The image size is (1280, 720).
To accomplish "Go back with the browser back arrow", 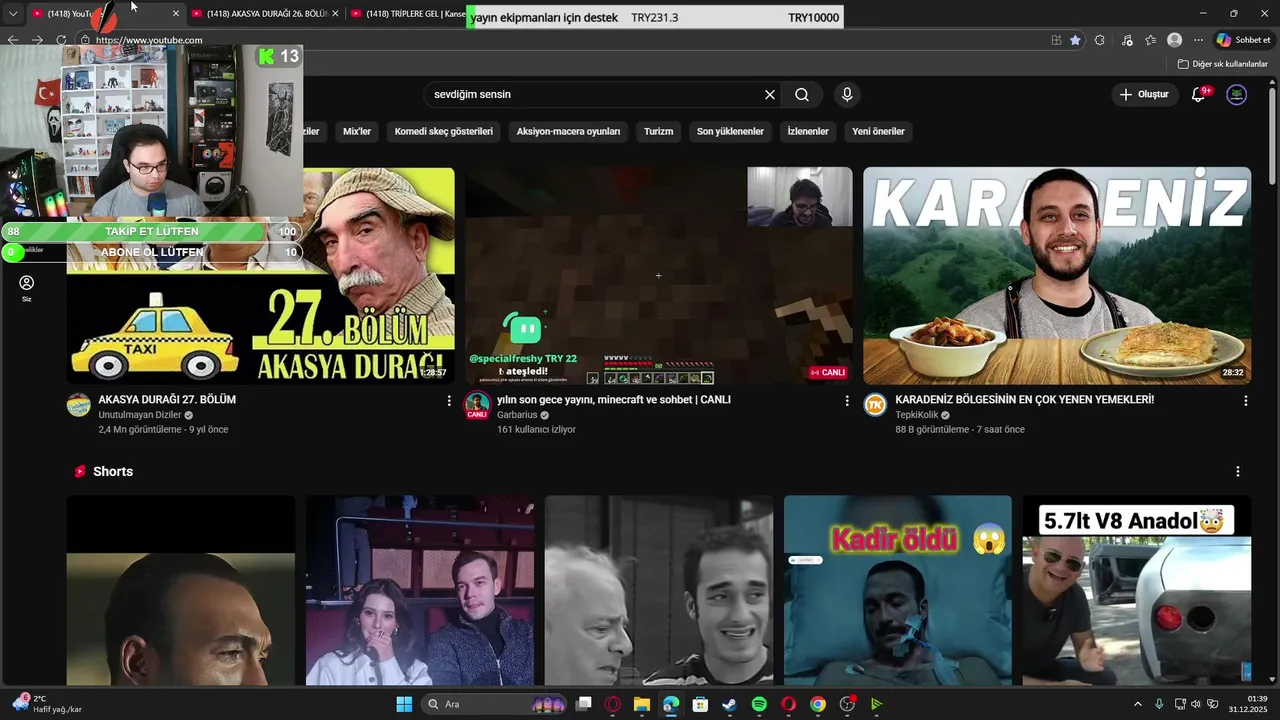I will coord(13,40).
